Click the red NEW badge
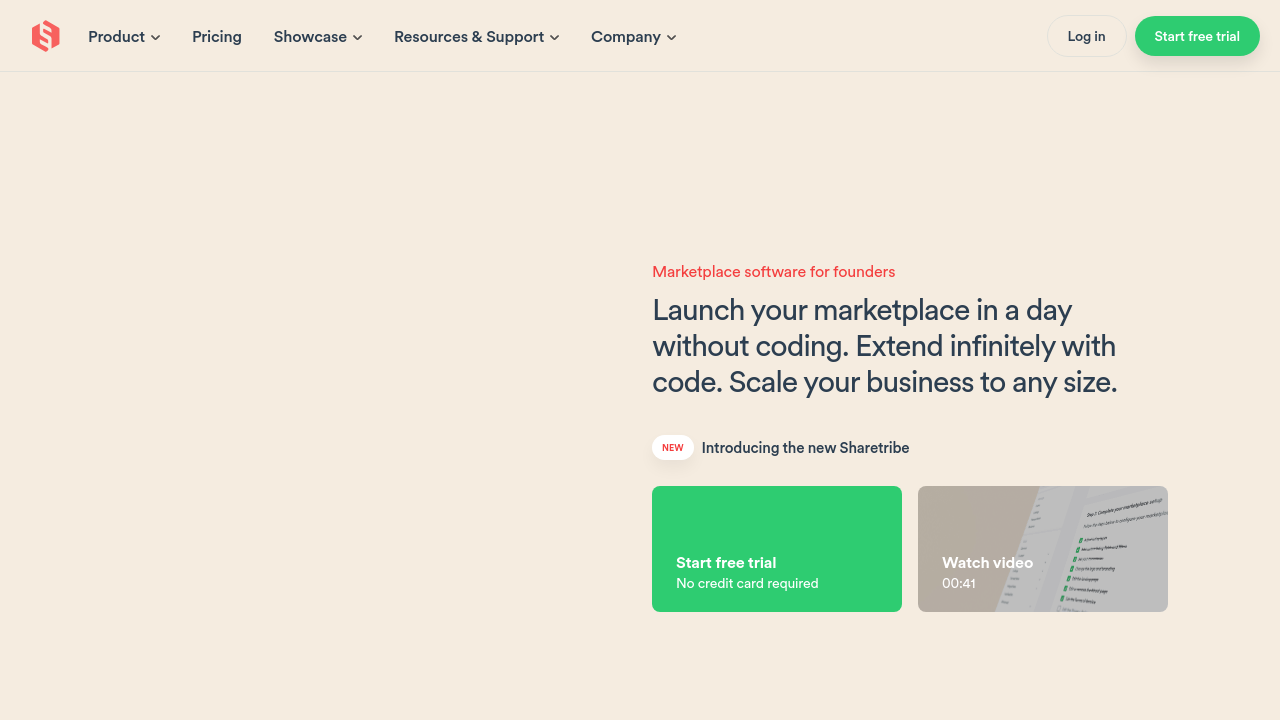This screenshot has width=1280, height=720. [673, 448]
